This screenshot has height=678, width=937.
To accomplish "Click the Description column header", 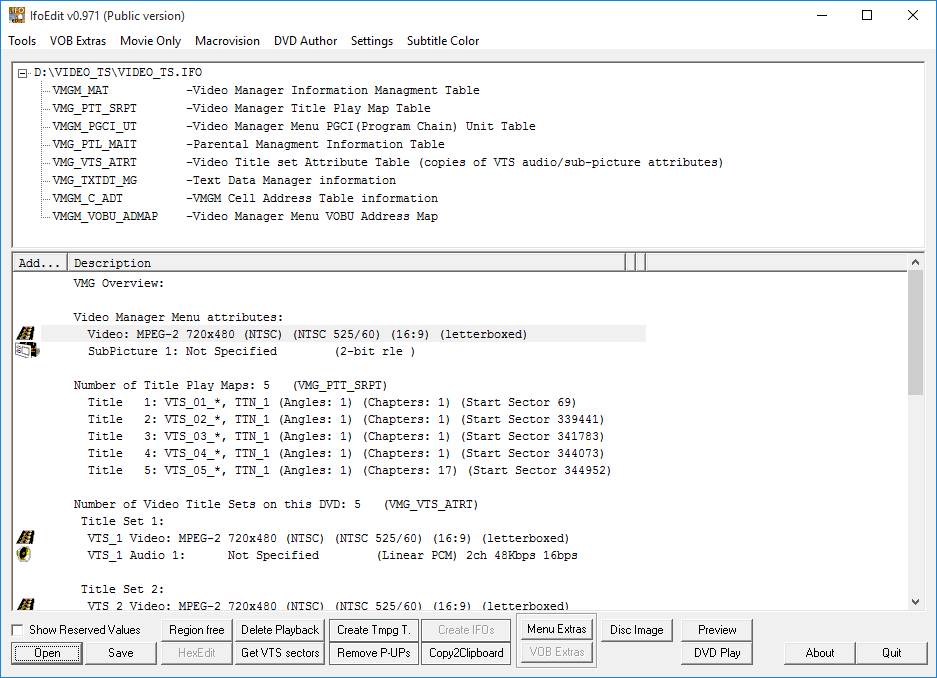I will click(347, 263).
